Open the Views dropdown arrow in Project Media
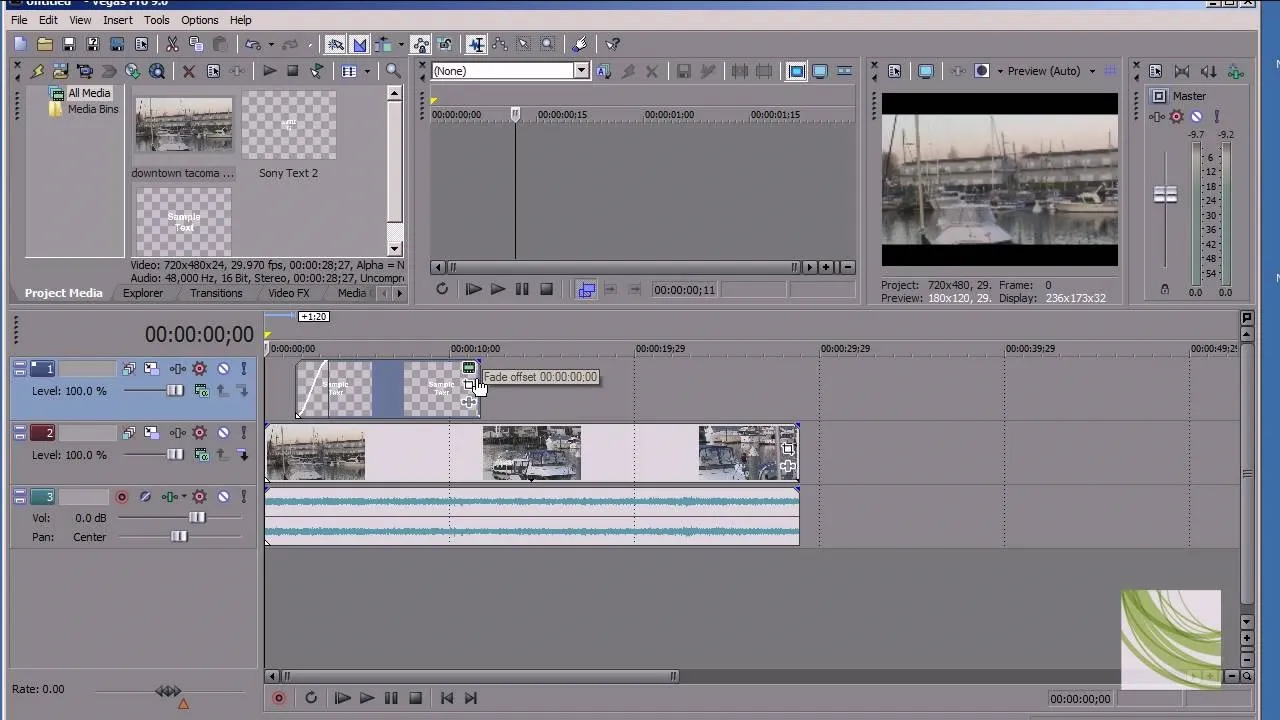 tap(367, 71)
